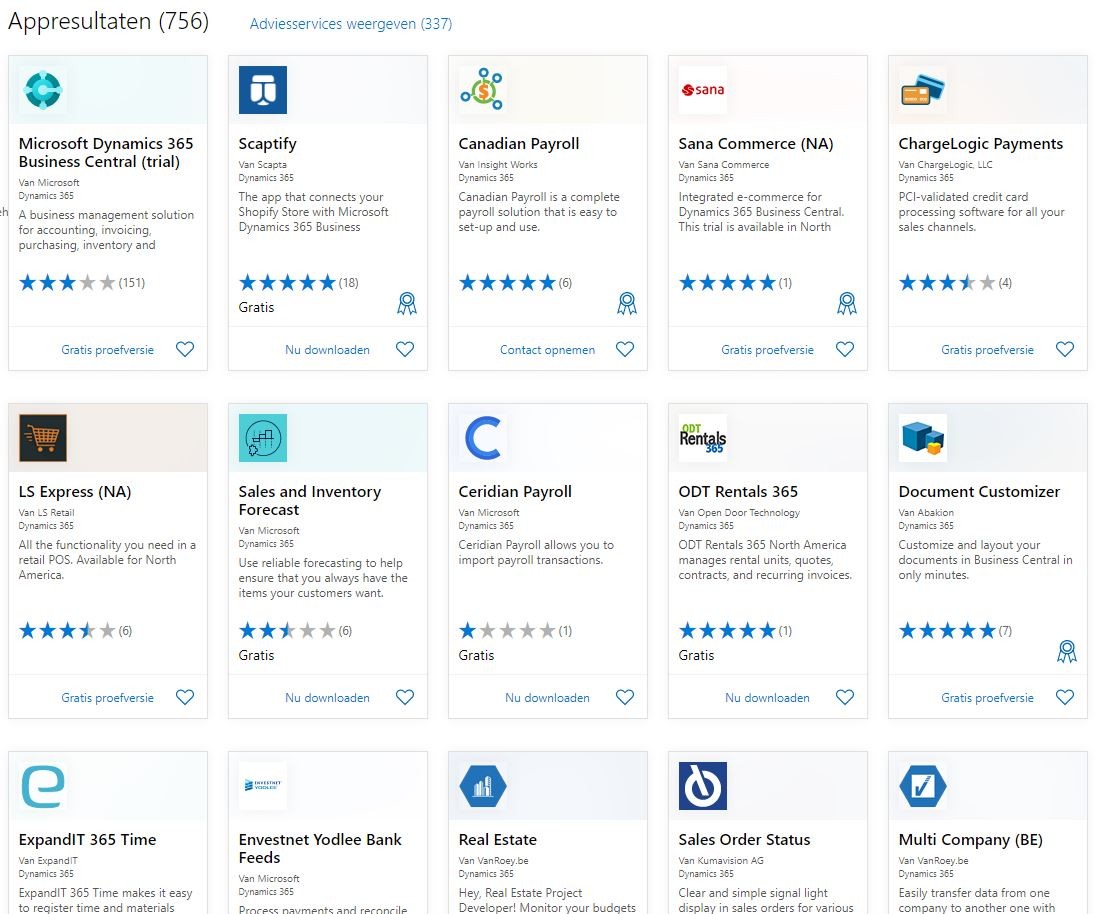Open Adviesservices weergeven (337) link
Screen dimensions: 1102x914
[351, 24]
